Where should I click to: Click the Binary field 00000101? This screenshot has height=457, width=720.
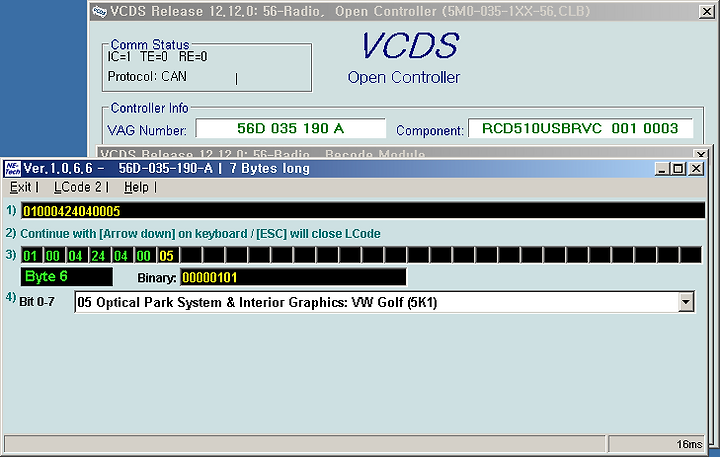click(293, 277)
